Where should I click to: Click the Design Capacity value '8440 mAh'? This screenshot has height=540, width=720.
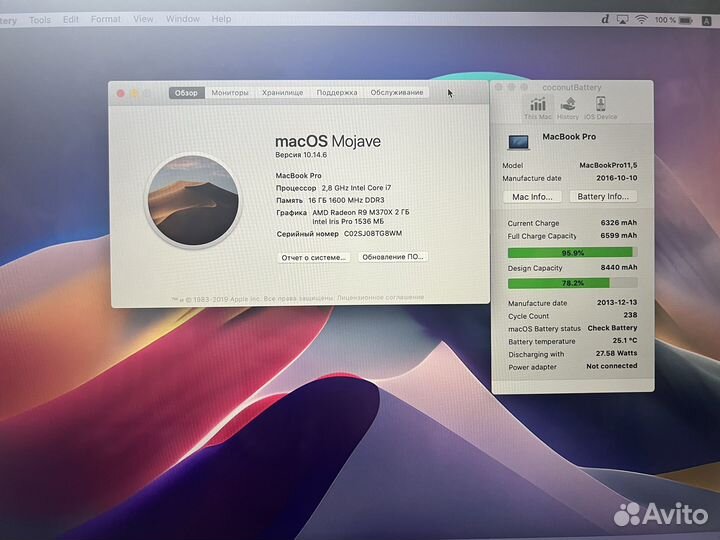click(619, 267)
